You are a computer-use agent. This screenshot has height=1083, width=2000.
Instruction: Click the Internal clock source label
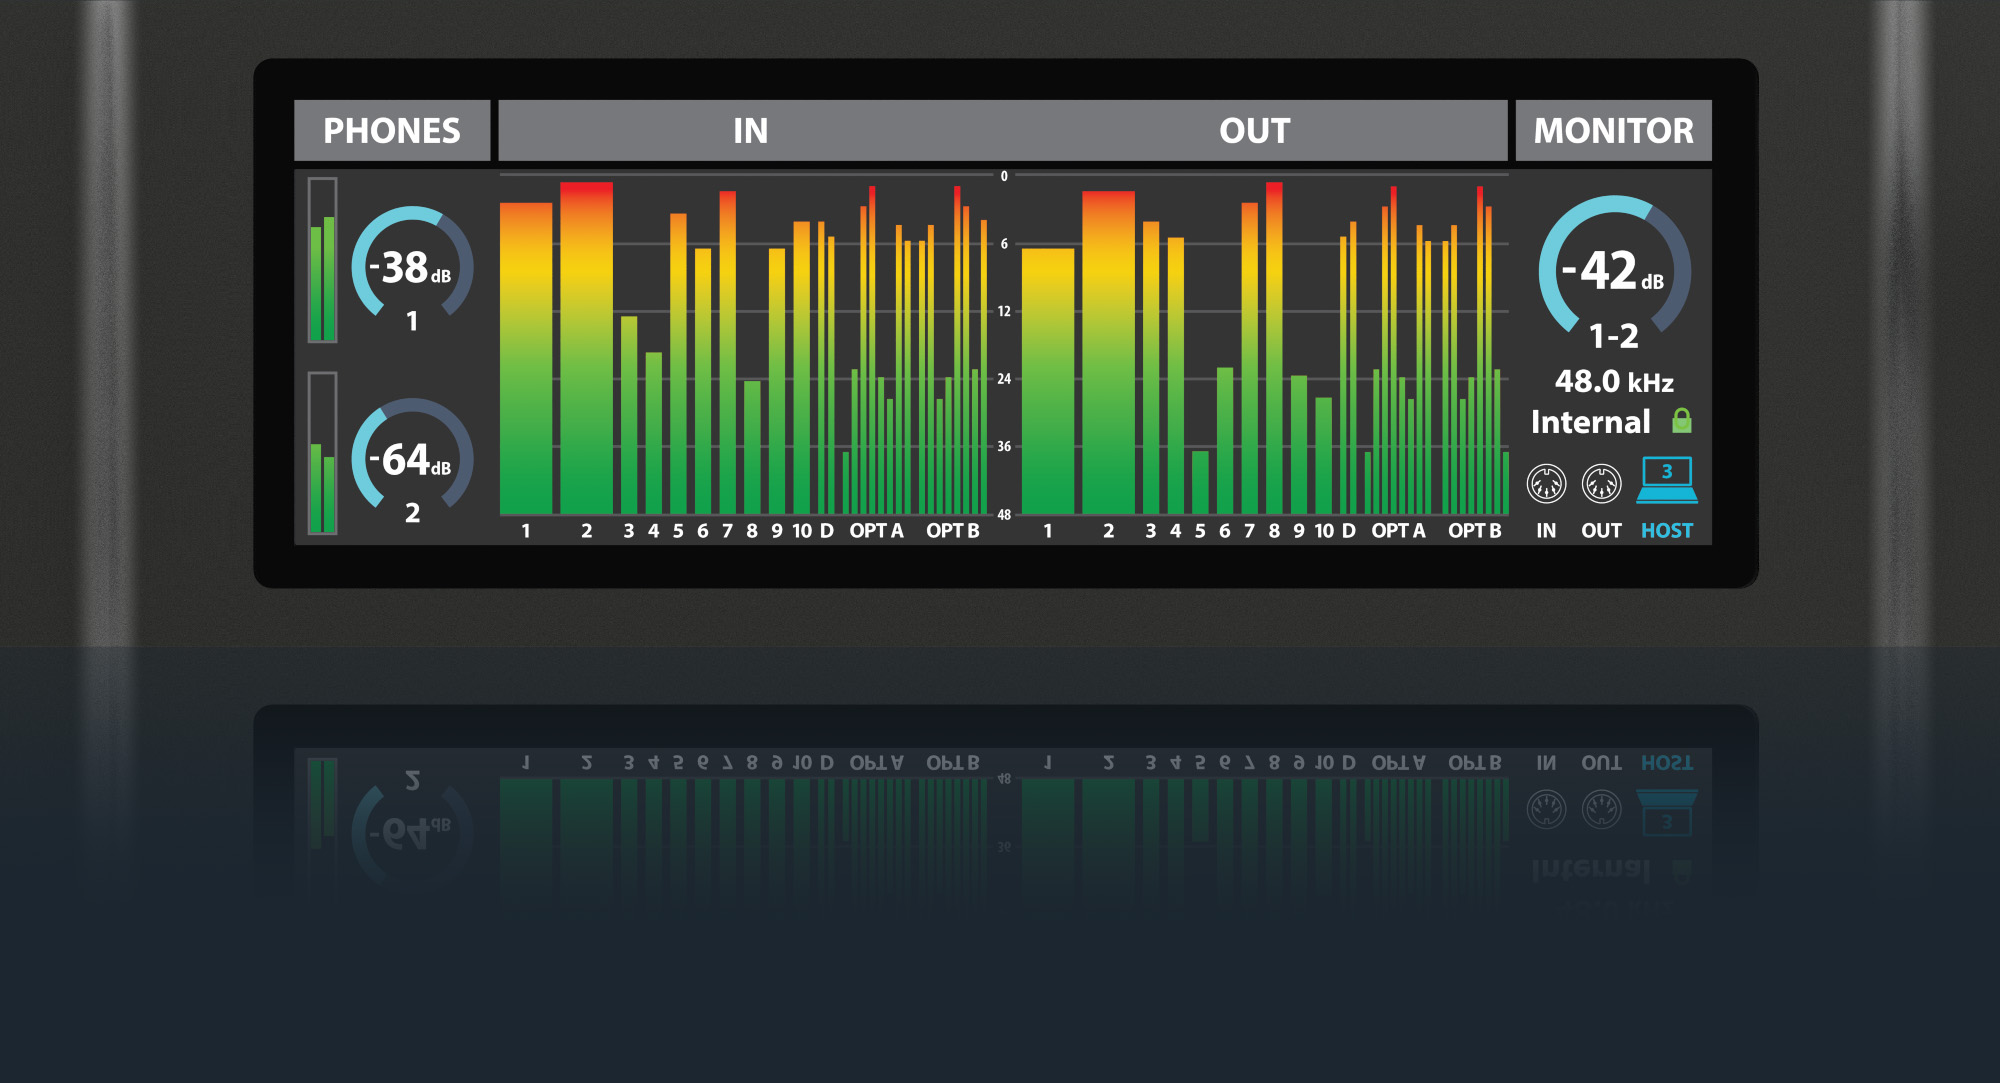[1590, 422]
